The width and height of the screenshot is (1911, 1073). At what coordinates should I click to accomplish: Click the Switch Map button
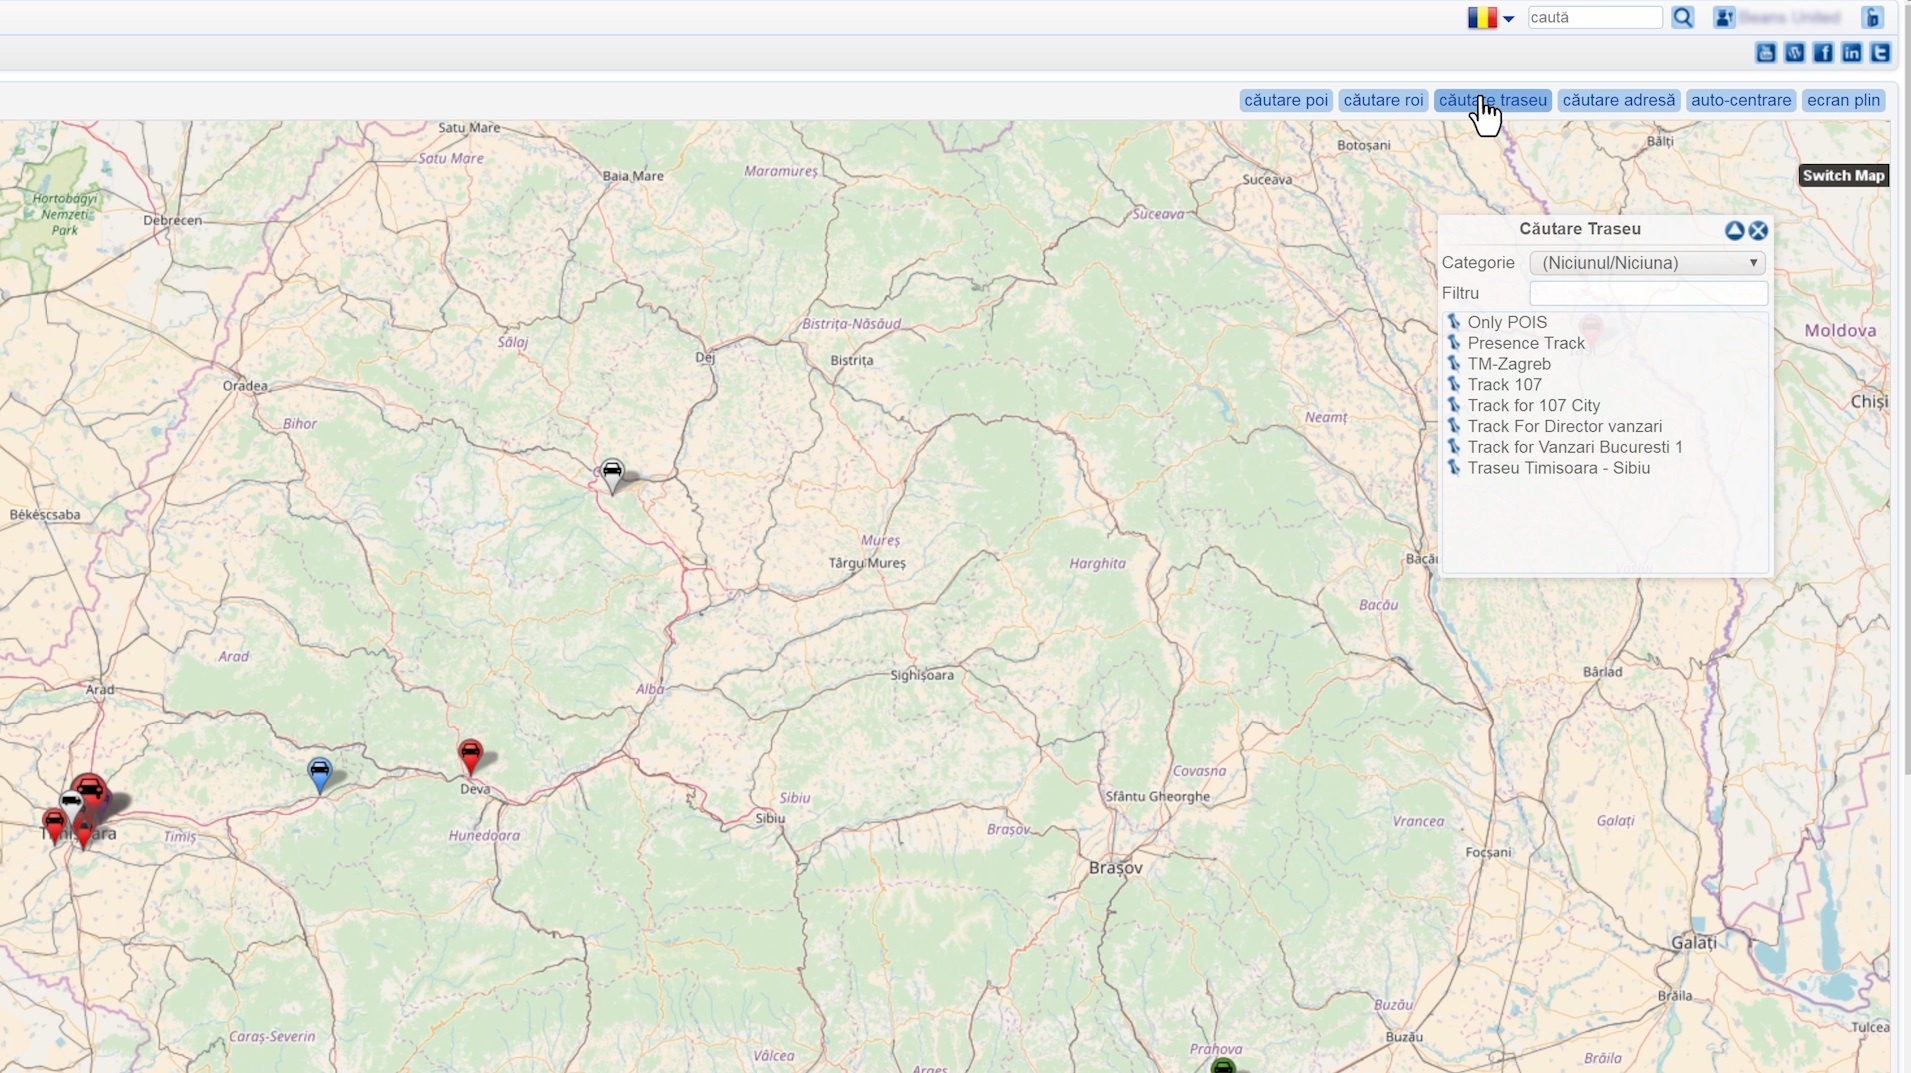click(1842, 176)
